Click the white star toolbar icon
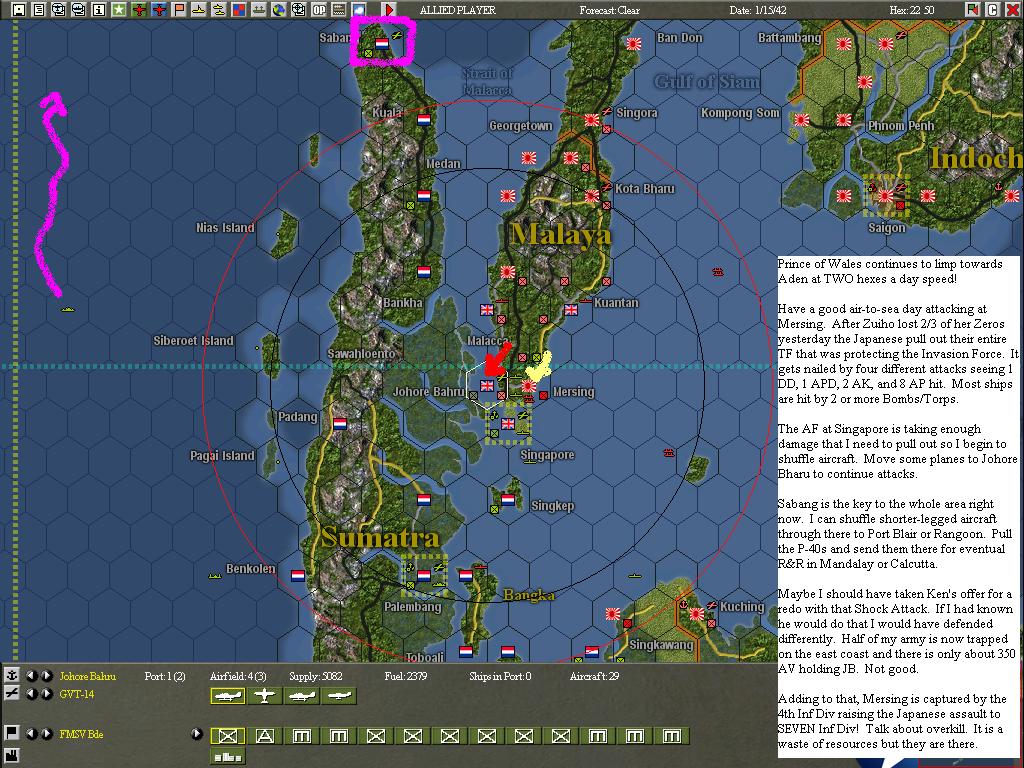Image resolution: width=1024 pixels, height=768 pixels. click(x=119, y=10)
